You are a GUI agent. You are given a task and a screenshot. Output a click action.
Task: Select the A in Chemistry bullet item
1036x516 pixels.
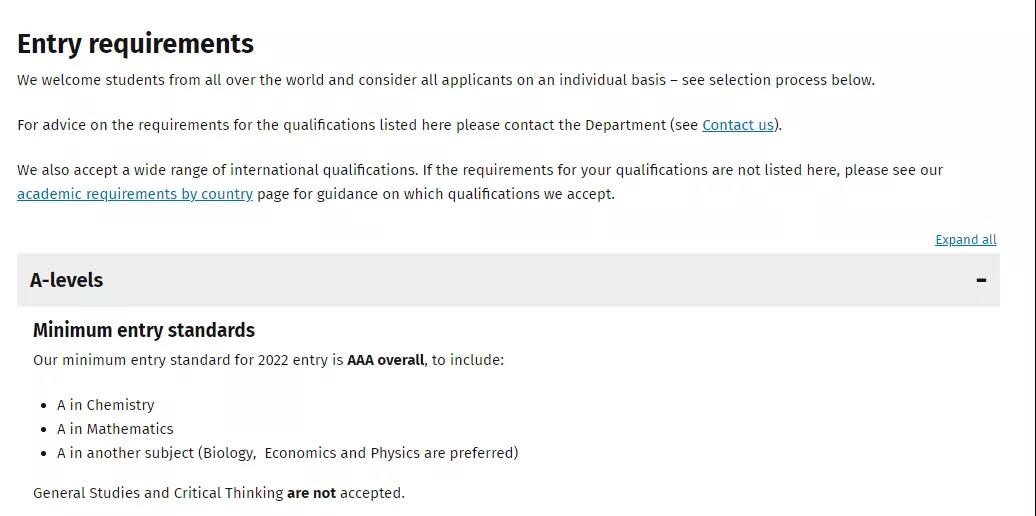106,405
